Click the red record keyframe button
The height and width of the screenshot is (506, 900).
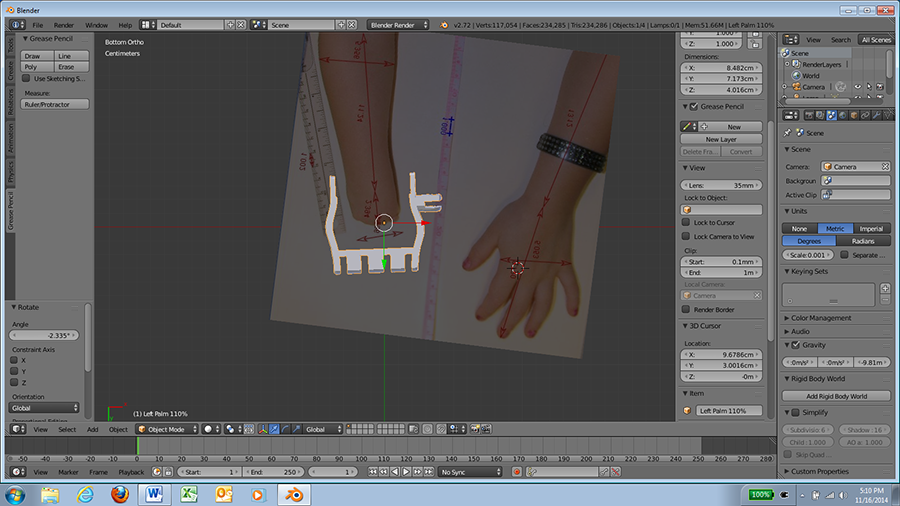point(517,472)
